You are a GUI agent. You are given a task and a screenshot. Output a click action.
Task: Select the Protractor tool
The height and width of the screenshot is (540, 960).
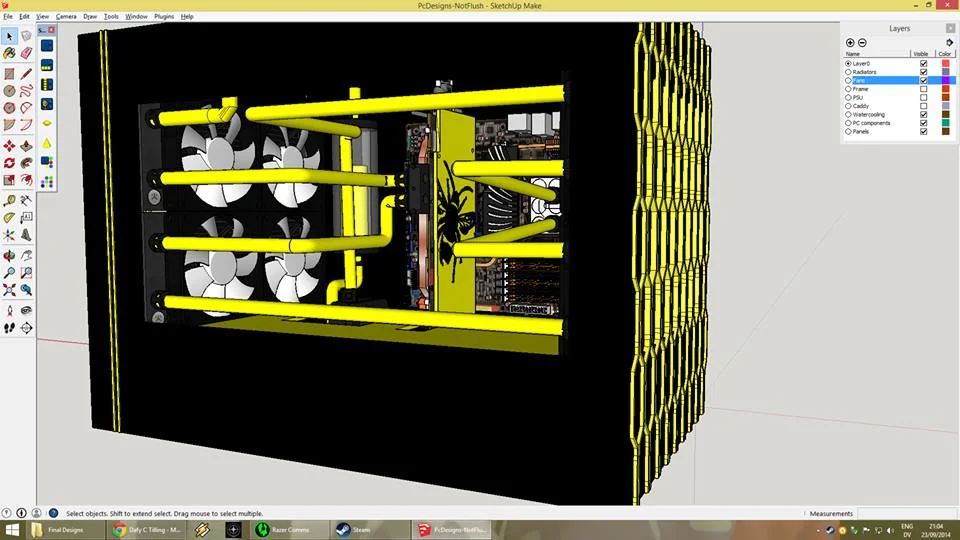[9, 218]
